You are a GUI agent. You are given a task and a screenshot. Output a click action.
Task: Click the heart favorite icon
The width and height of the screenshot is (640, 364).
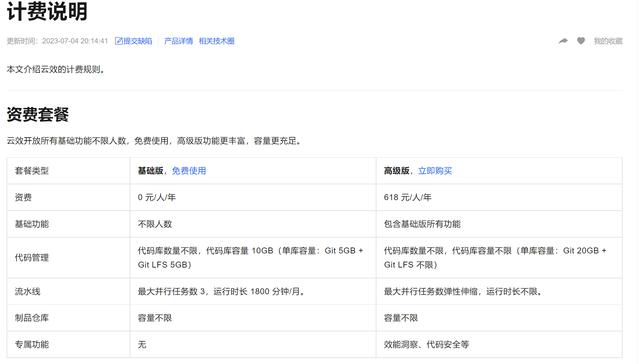coord(581,41)
